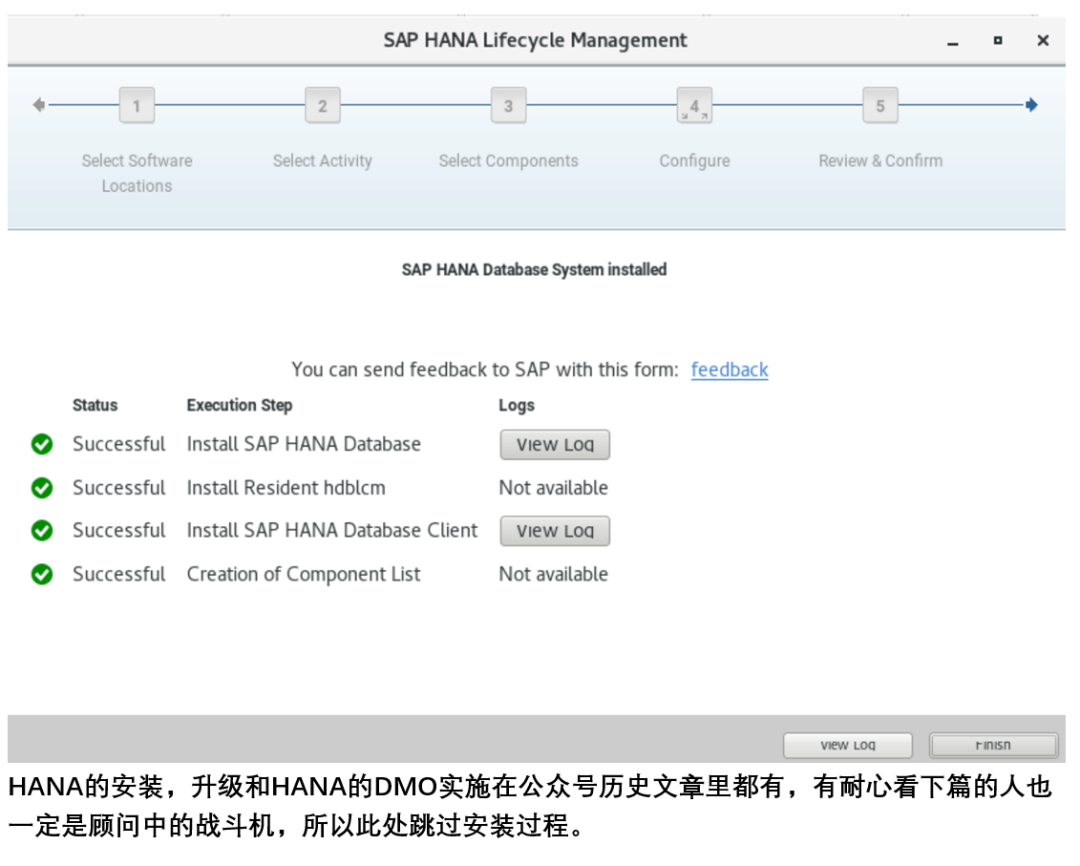Click the 'Execution Step' column header
The width and height of the screenshot is (1080, 866).
(240, 405)
